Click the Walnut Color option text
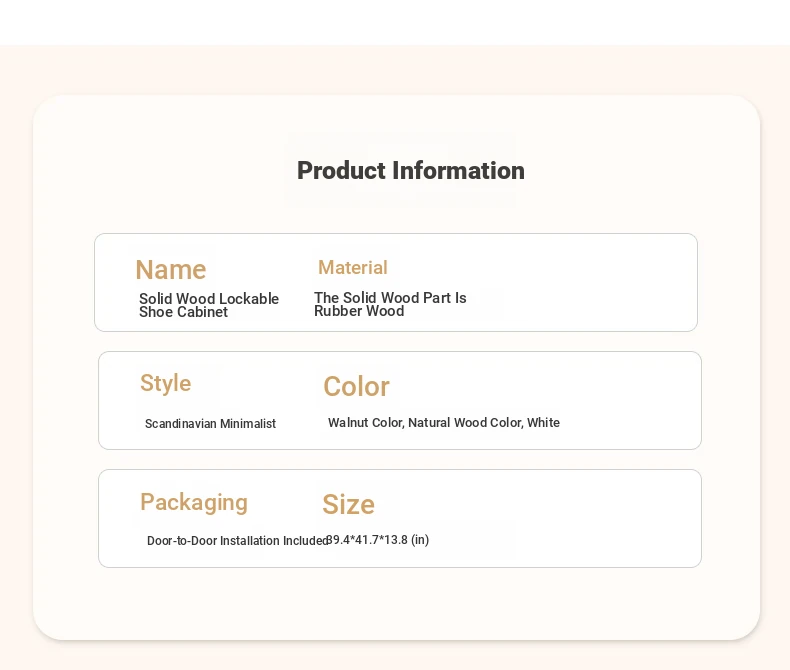This screenshot has width=790, height=670. coord(365,423)
